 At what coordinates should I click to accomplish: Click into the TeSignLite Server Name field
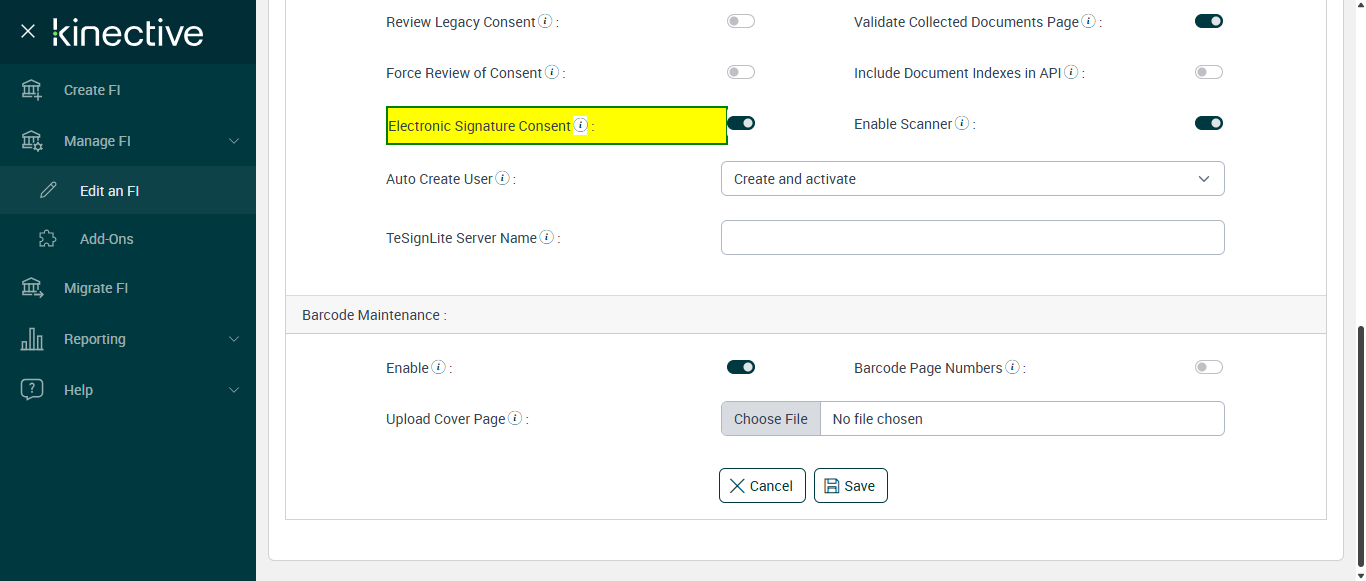point(972,238)
